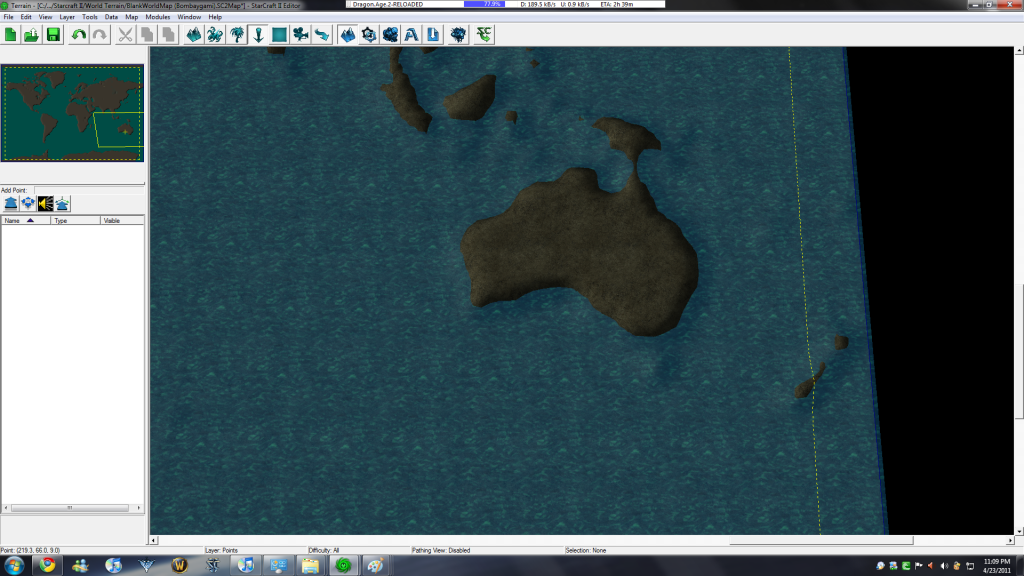Switch to the Units layer creature icon
1024x576 pixels.
point(215,35)
